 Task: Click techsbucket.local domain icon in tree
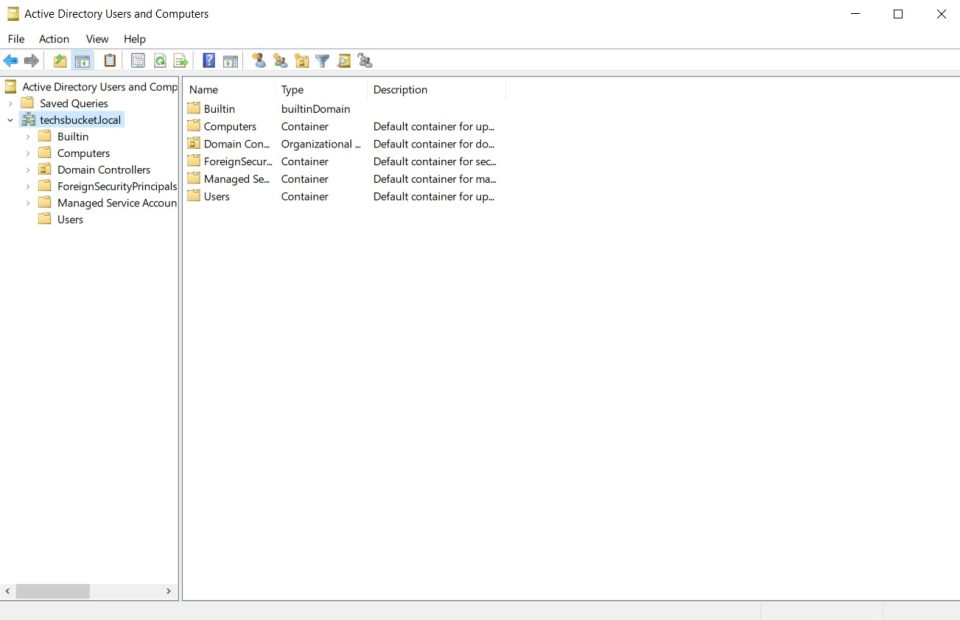(x=28, y=120)
